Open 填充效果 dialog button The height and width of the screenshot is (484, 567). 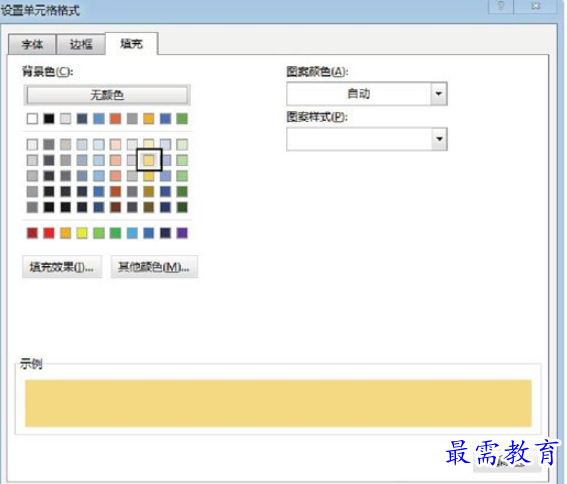point(62,267)
